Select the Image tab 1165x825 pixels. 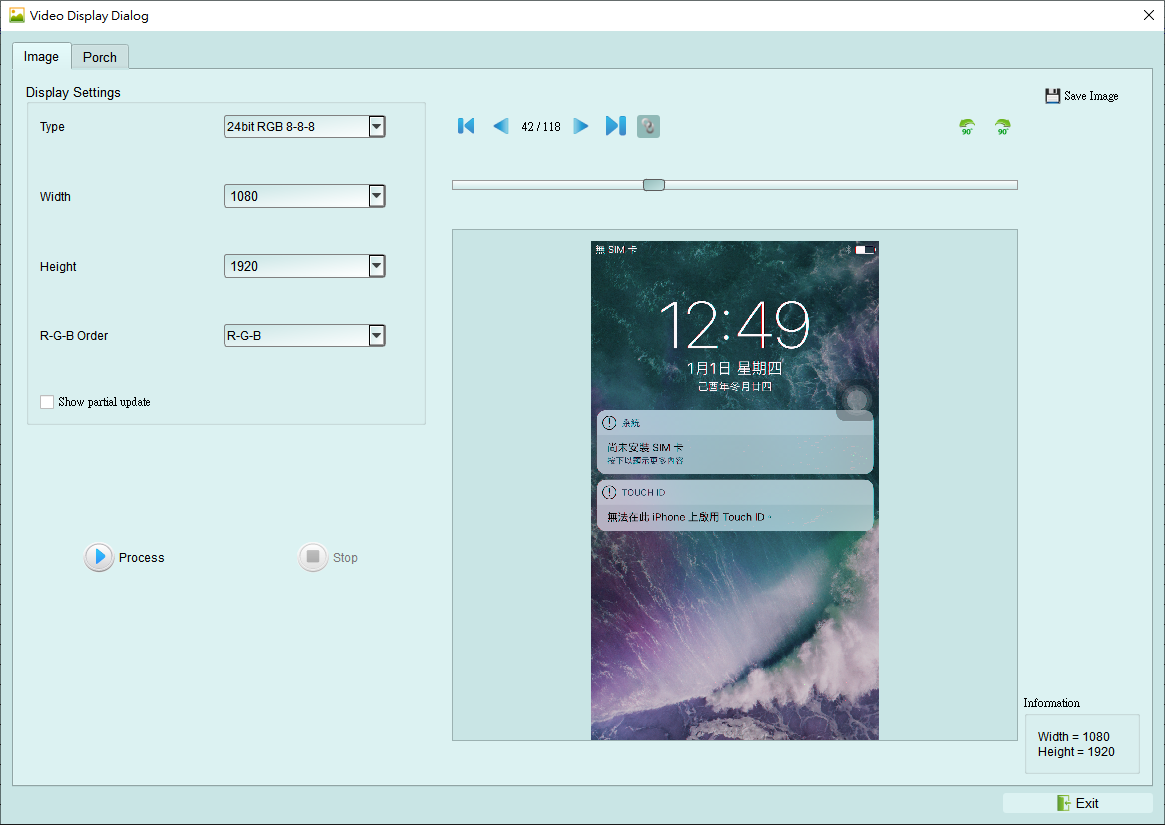point(42,56)
